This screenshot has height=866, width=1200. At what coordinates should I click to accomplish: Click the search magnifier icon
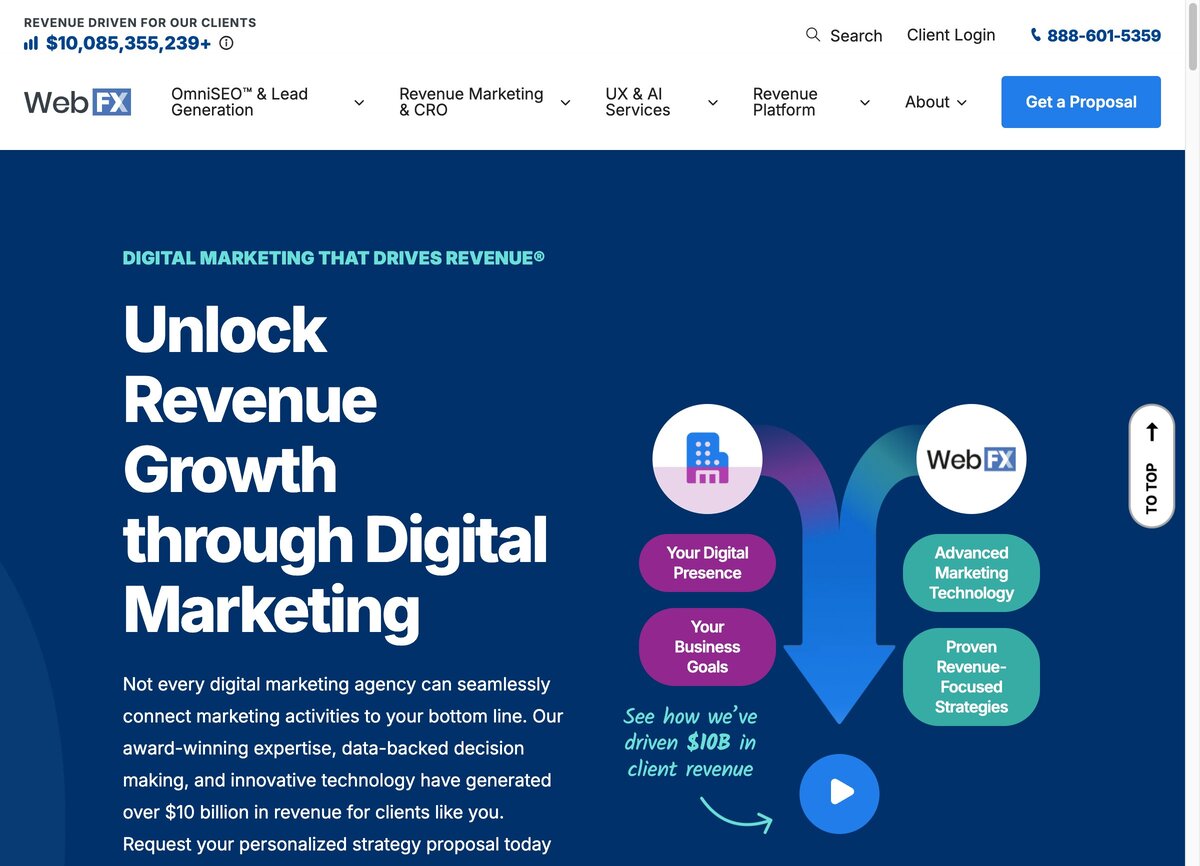click(813, 34)
